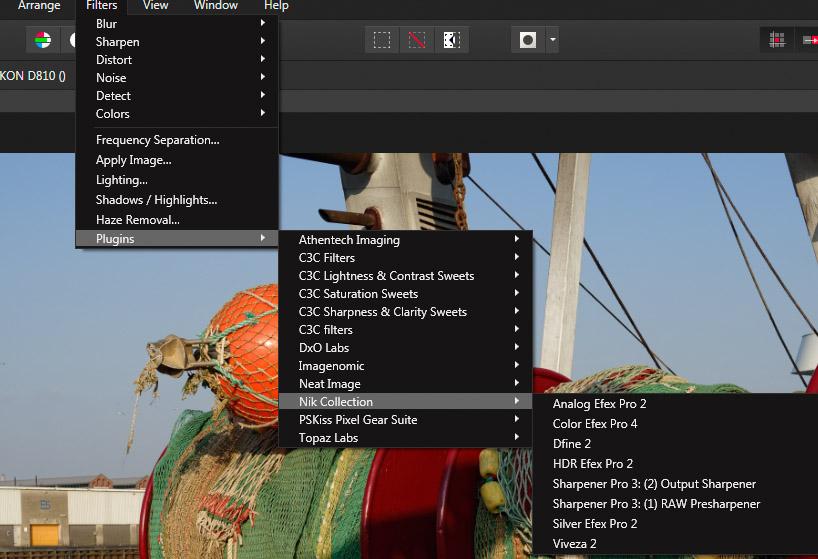
Task: Open Shadows / Highlights... filter
Action: 177,200
